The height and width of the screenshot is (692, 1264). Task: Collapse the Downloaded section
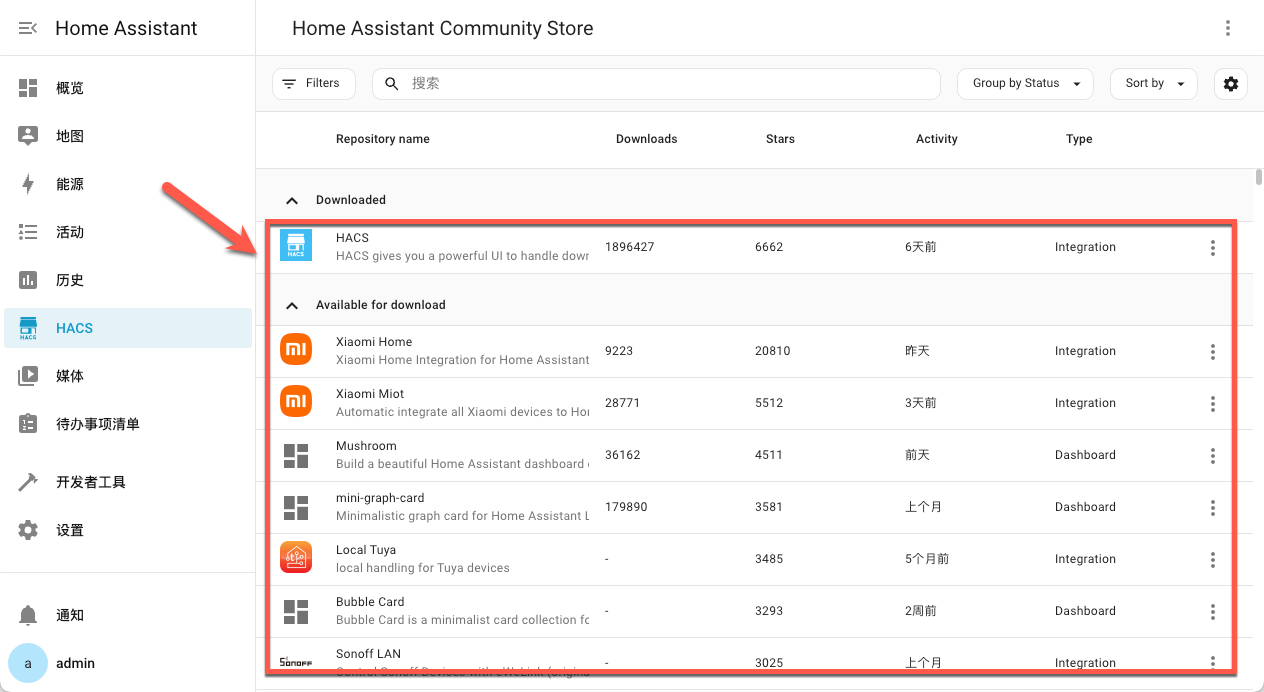pyautogui.click(x=292, y=200)
